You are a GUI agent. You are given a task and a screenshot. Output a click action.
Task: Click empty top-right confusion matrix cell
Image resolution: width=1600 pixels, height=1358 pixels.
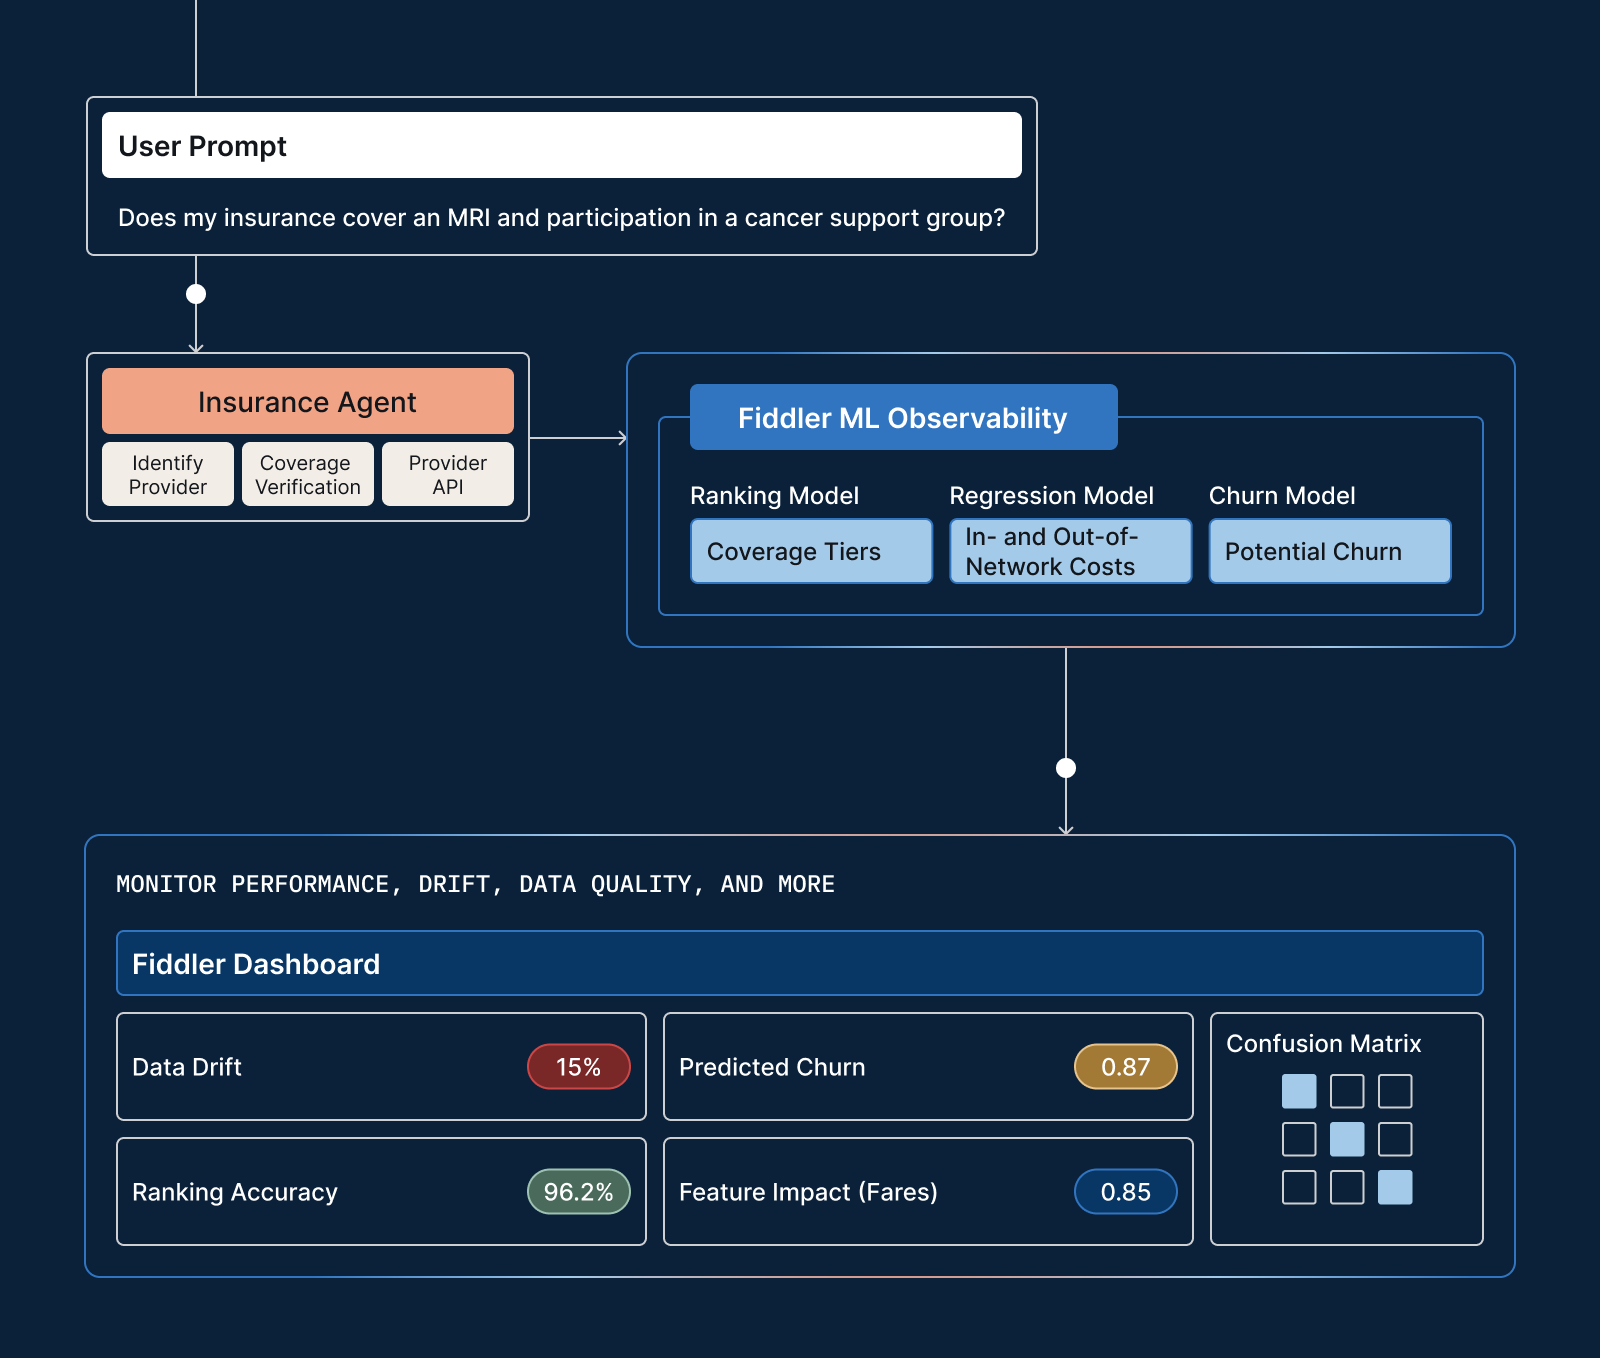point(1395,1091)
